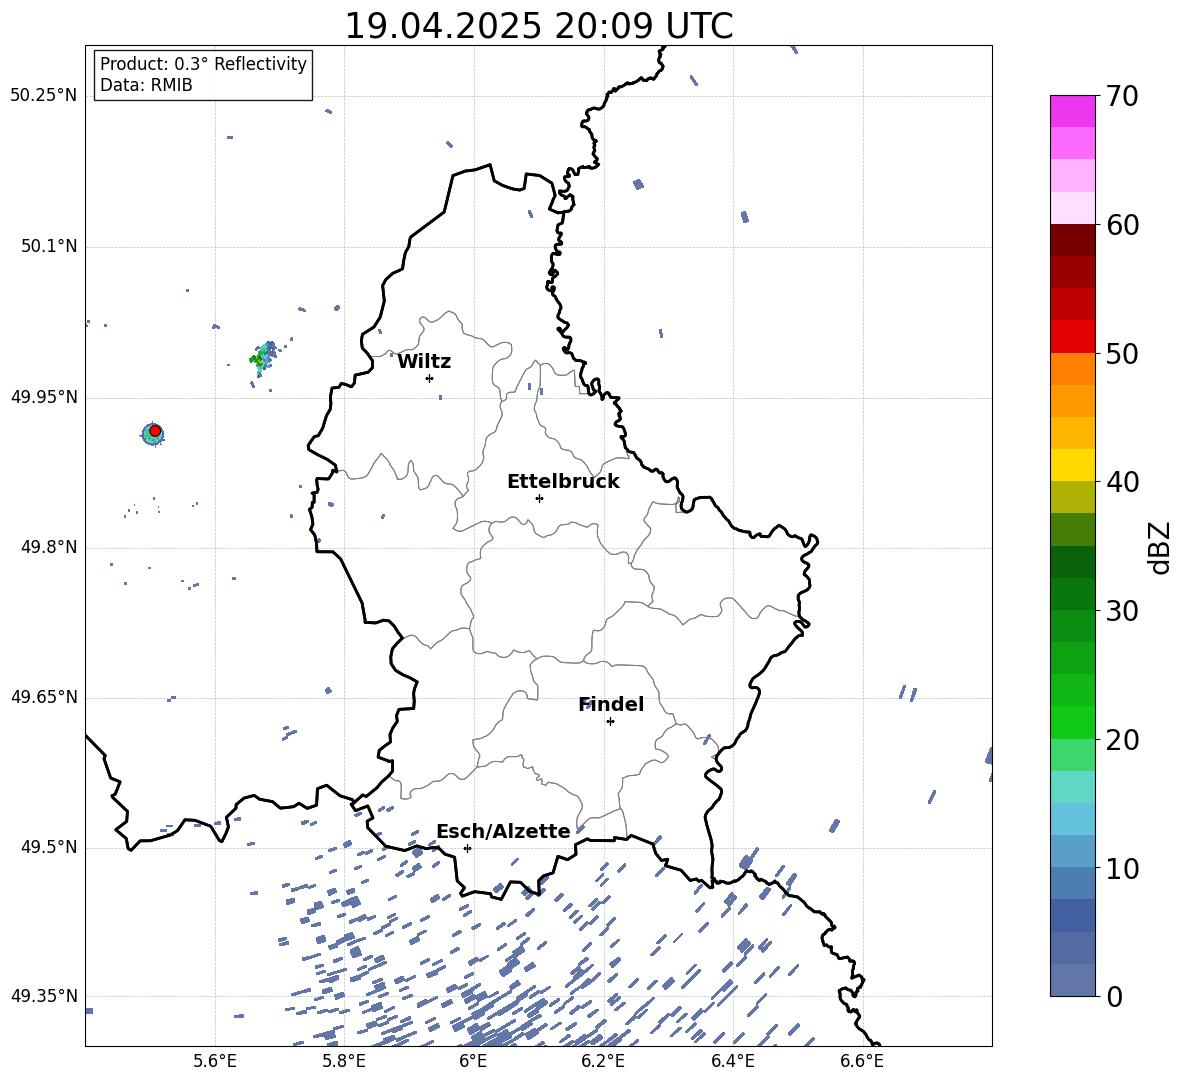Click the 49.35°N latitude label
Screen dimensions: 1184x1081
44,996
